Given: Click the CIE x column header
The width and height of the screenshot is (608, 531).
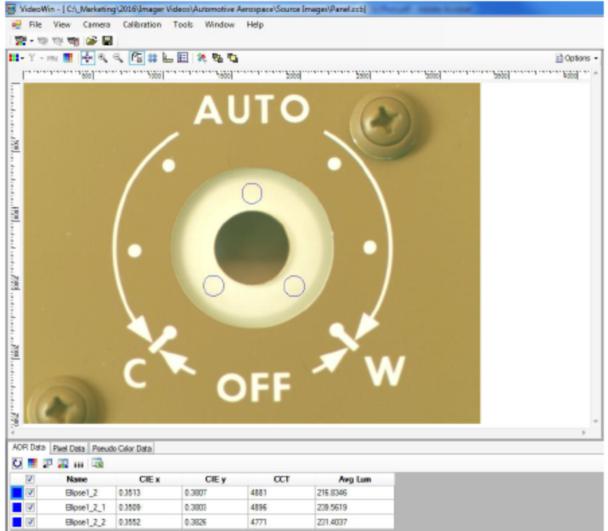Looking at the screenshot, I should coord(149,479).
